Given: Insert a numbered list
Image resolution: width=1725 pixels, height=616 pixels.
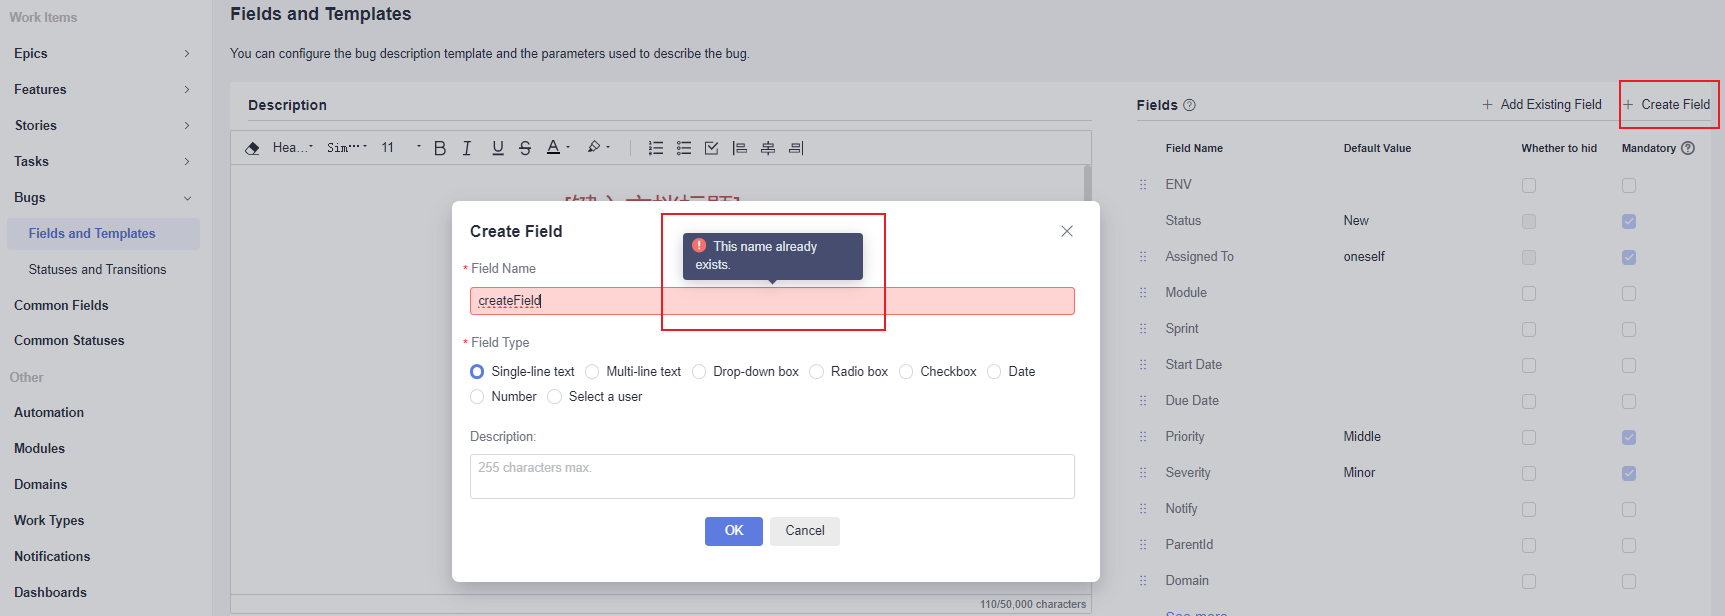Looking at the screenshot, I should coord(656,148).
